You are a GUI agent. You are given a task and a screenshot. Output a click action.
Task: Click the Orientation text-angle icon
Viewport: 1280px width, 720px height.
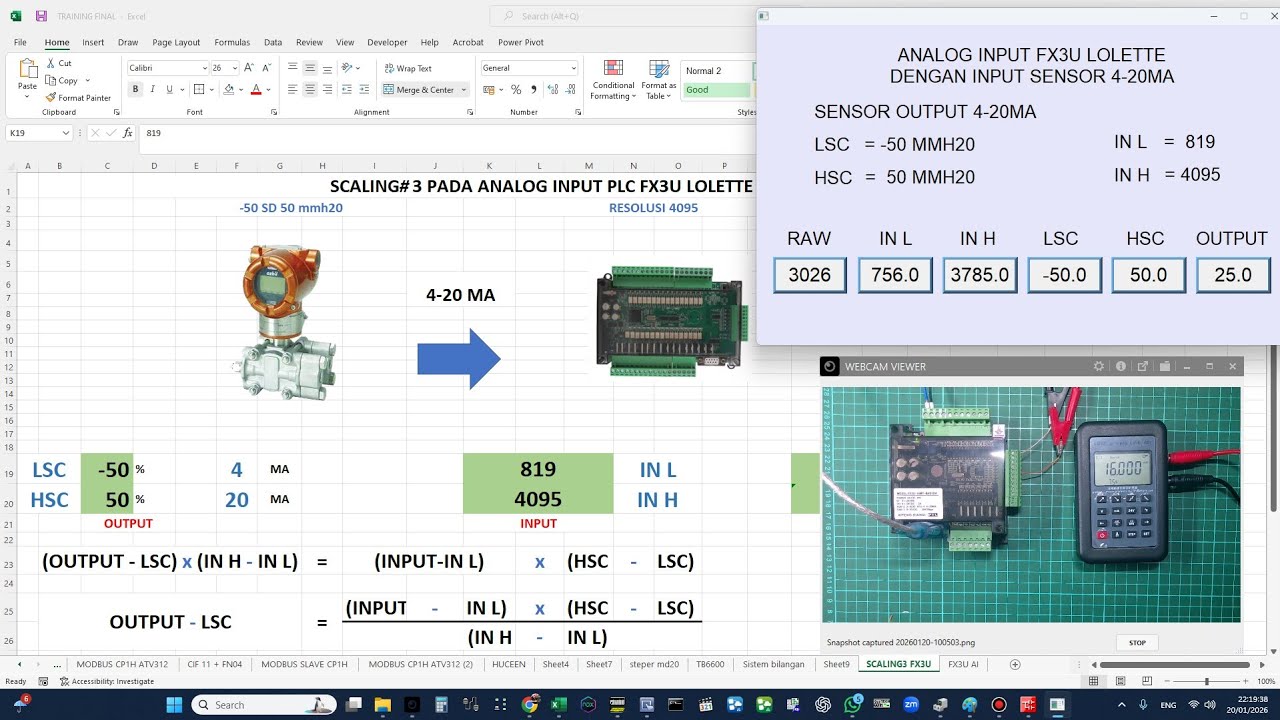click(347, 68)
